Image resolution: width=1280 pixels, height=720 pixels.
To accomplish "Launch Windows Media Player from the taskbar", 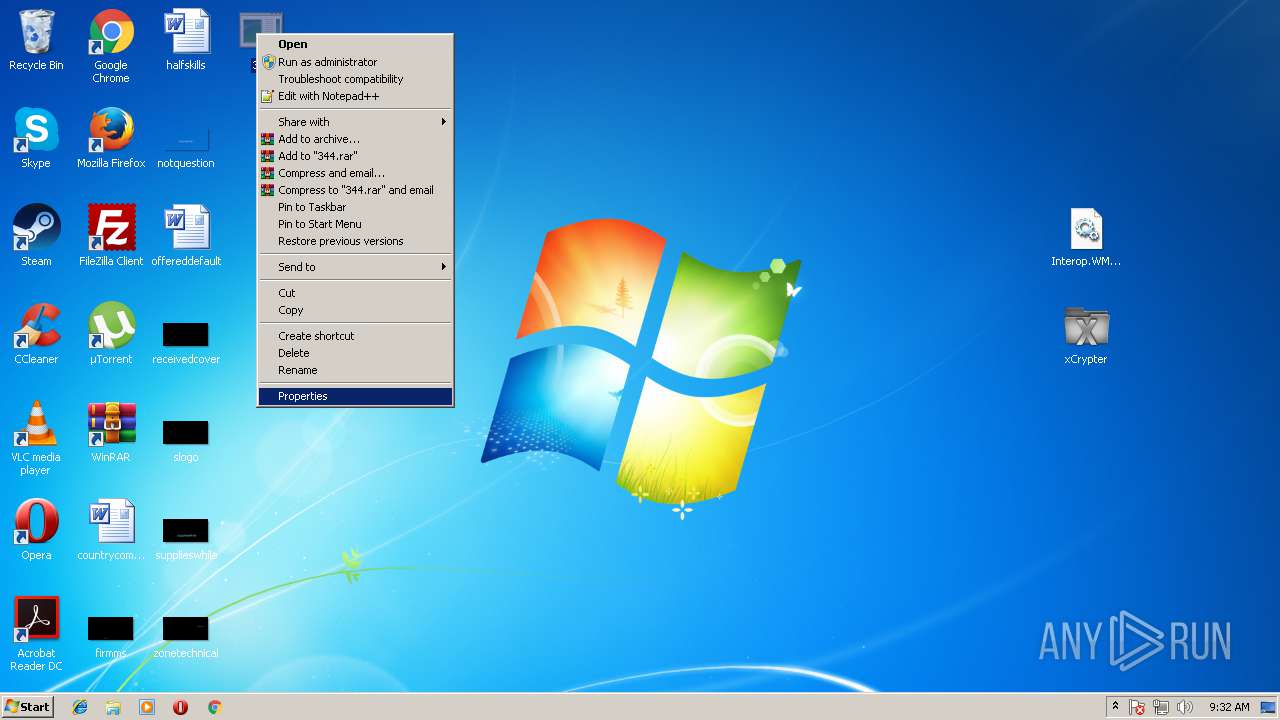I will click(147, 707).
